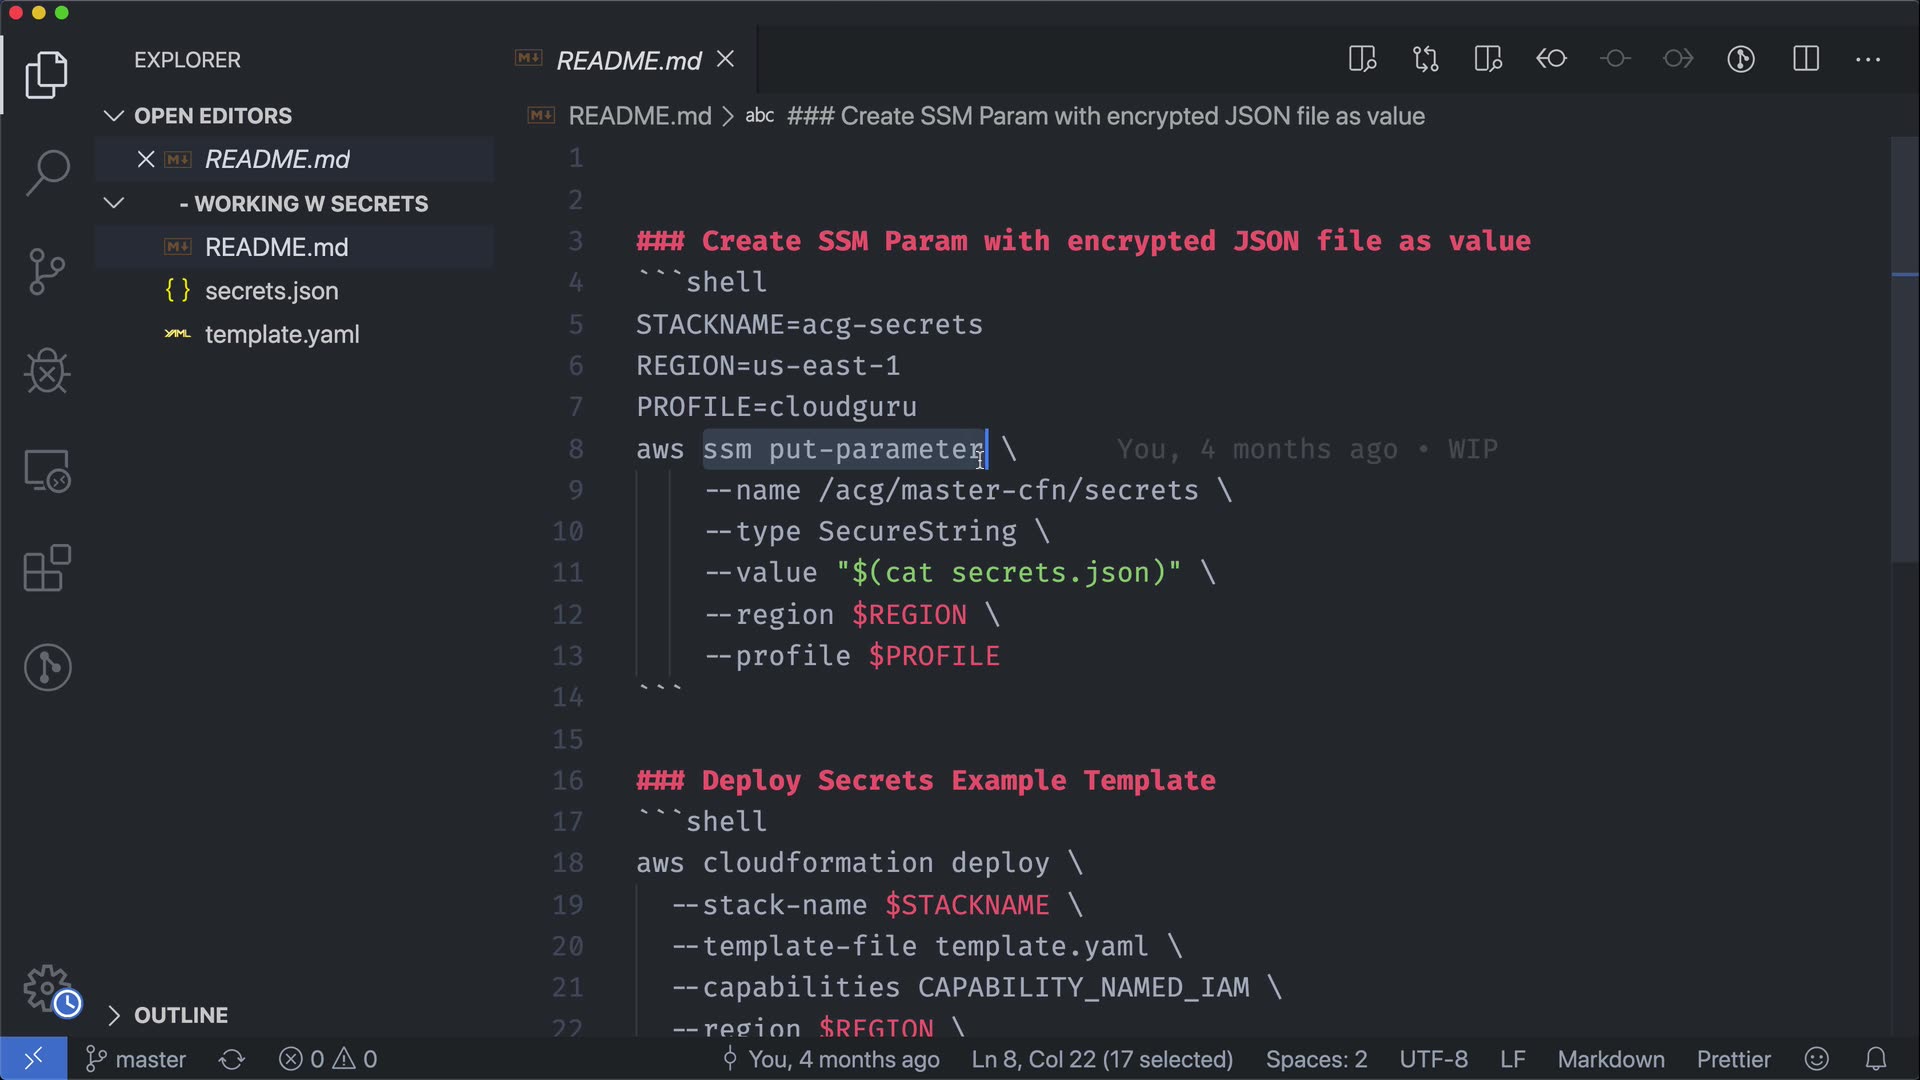Click the Markdown language mode selector
Viewport: 1920px width, 1080px height.
1610,1059
